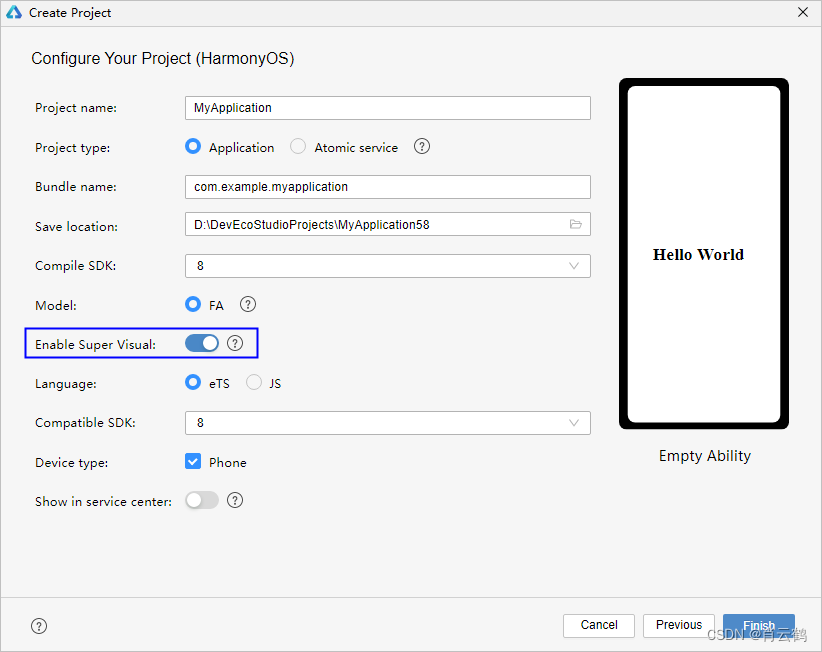Enable the Show in service center switch
The width and height of the screenshot is (822, 652).
click(x=202, y=501)
